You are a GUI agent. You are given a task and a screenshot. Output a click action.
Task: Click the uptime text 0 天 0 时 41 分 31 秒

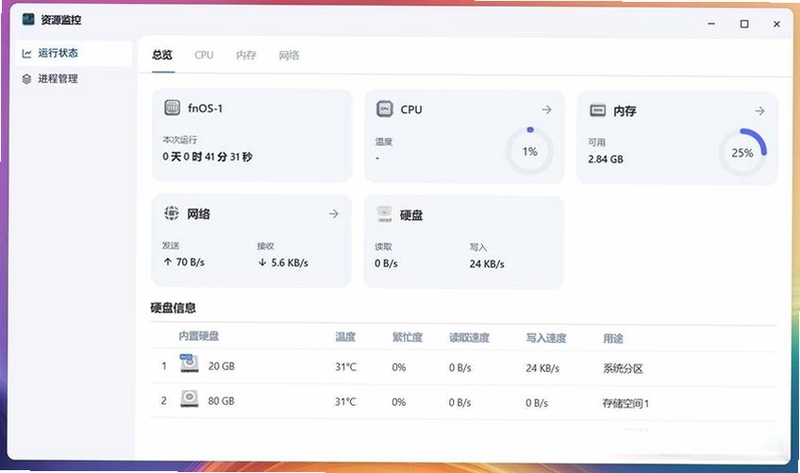tap(207, 157)
